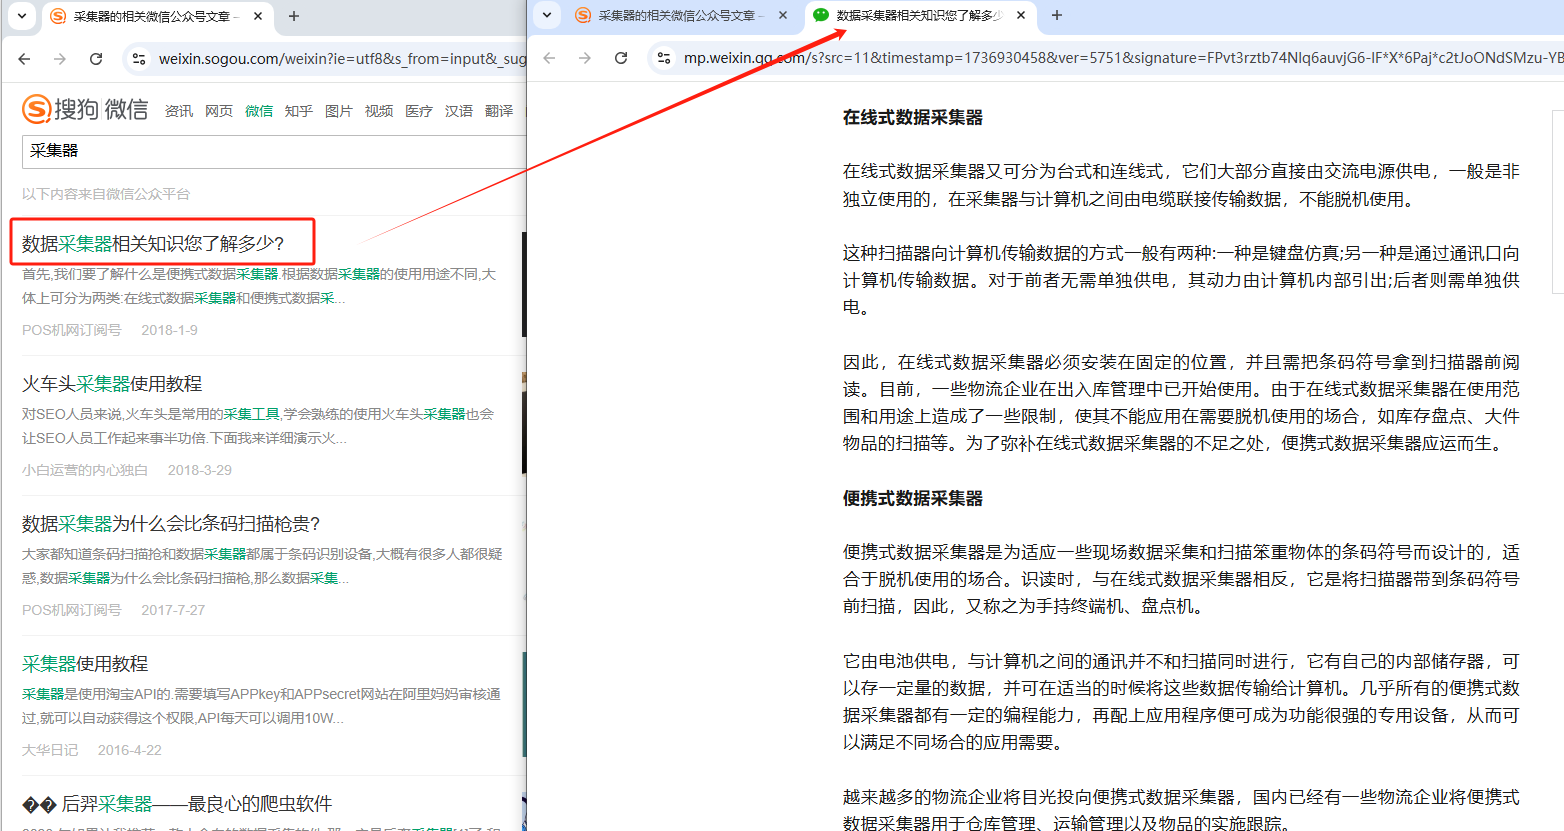Open result 数据采集器为什么会比条码扫描枪贵?

point(171,524)
